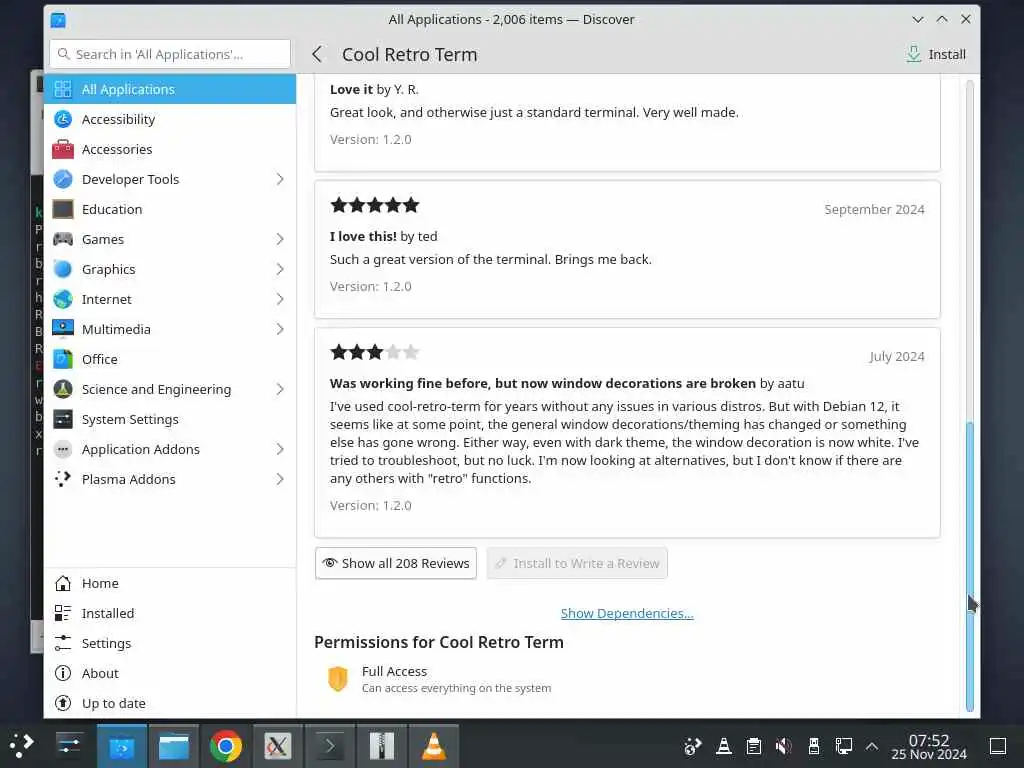Click the Developer Tools icon

pos(63,179)
